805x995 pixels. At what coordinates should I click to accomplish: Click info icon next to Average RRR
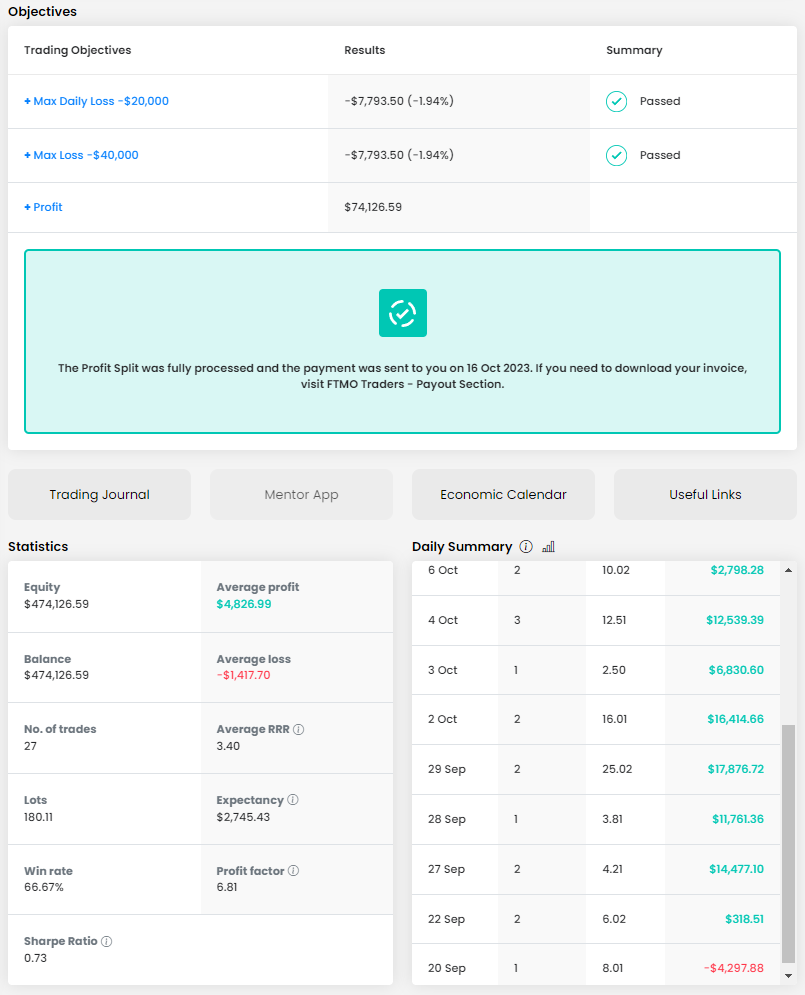(299, 729)
